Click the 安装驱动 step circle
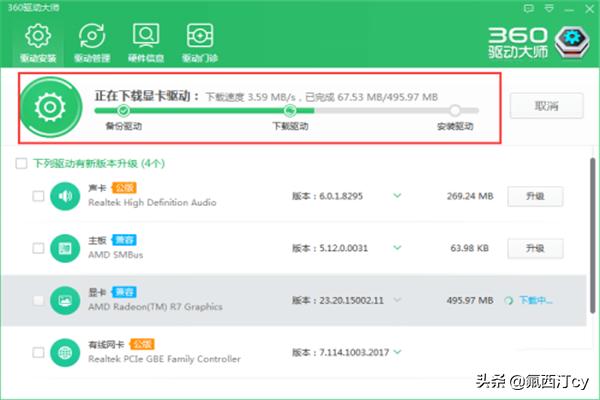The image size is (600, 400). click(x=455, y=111)
